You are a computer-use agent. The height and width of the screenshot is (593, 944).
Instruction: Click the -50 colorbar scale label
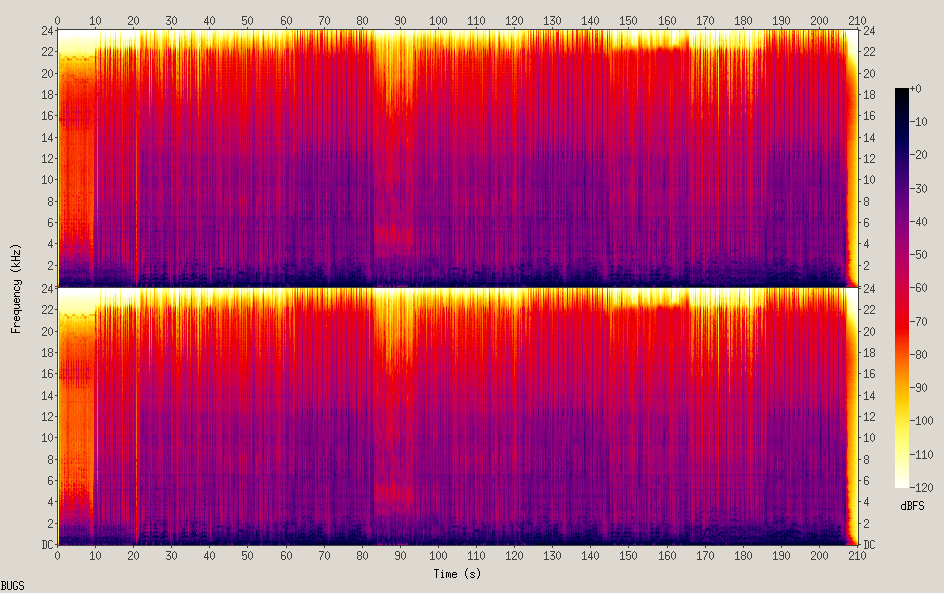pos(919,255)
